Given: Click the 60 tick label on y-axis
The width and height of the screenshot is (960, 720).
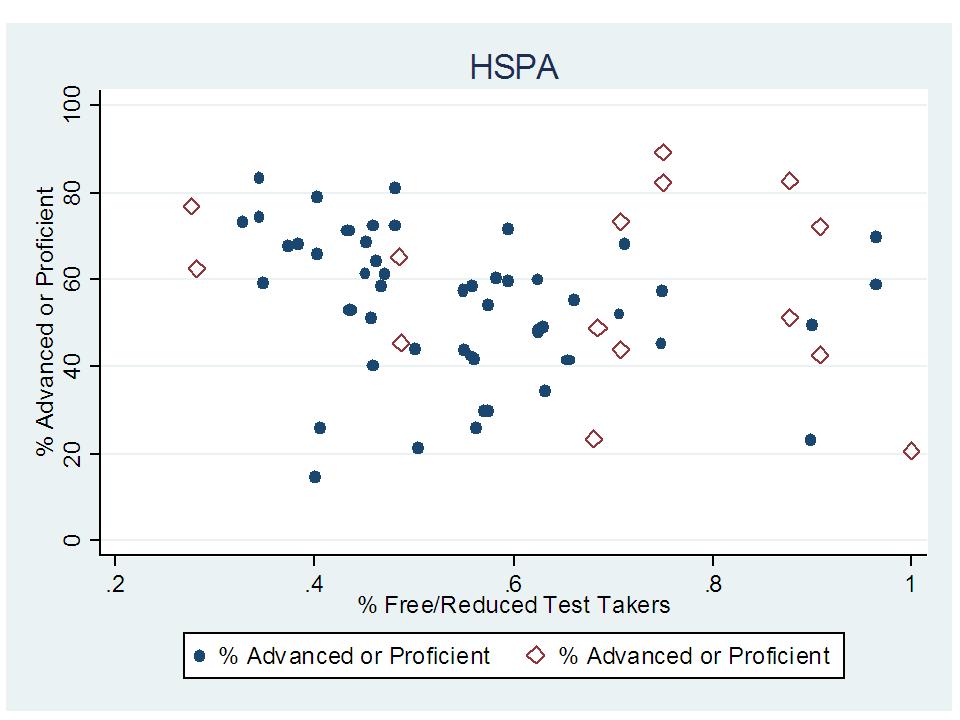Looking at the screenshot, I should point(77,279).
